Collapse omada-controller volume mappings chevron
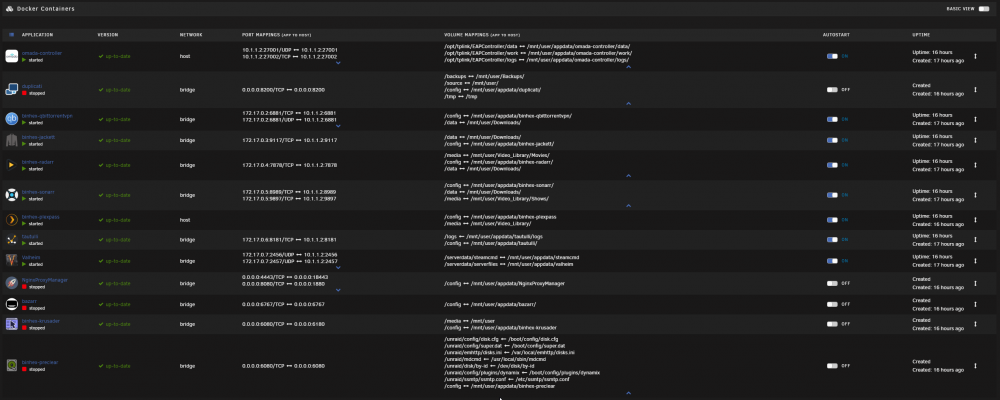The height and width of the screenshot is (400, 1000). tap(628, 66)
